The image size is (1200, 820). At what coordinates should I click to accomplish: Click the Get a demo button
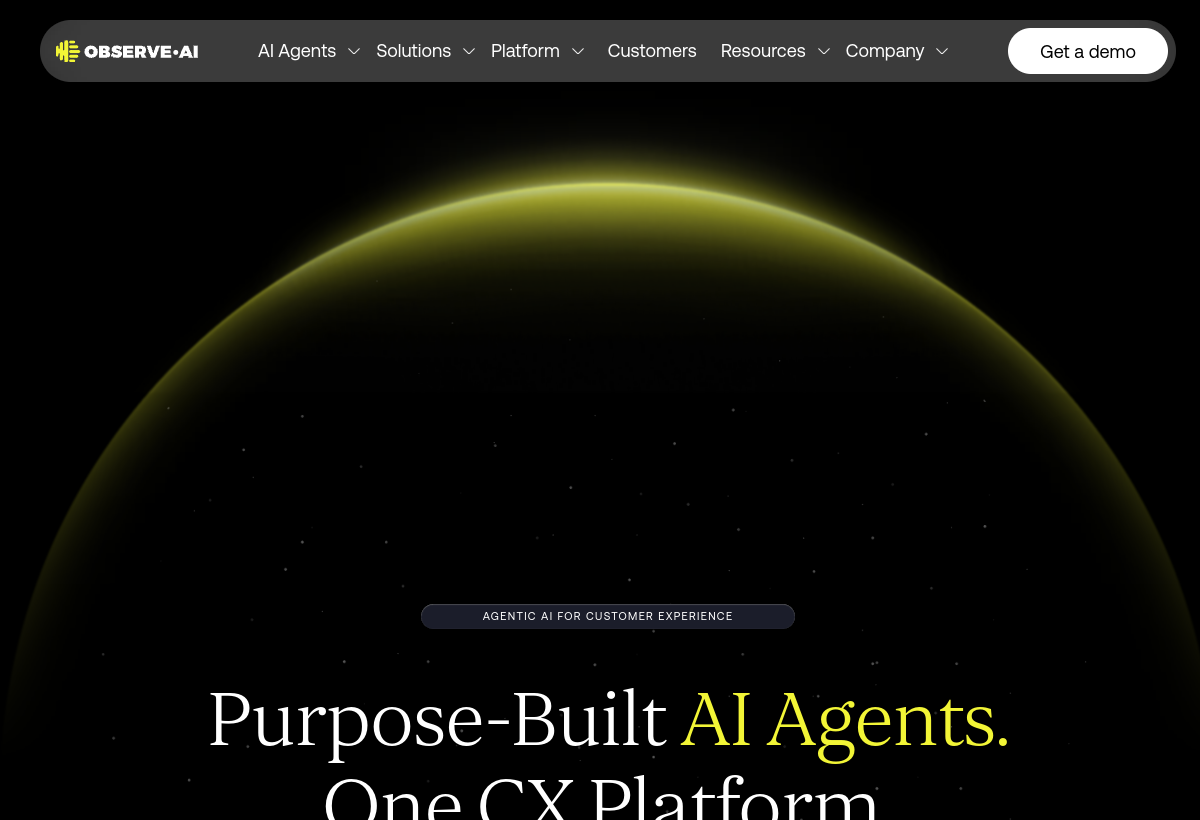point(1088,51)
